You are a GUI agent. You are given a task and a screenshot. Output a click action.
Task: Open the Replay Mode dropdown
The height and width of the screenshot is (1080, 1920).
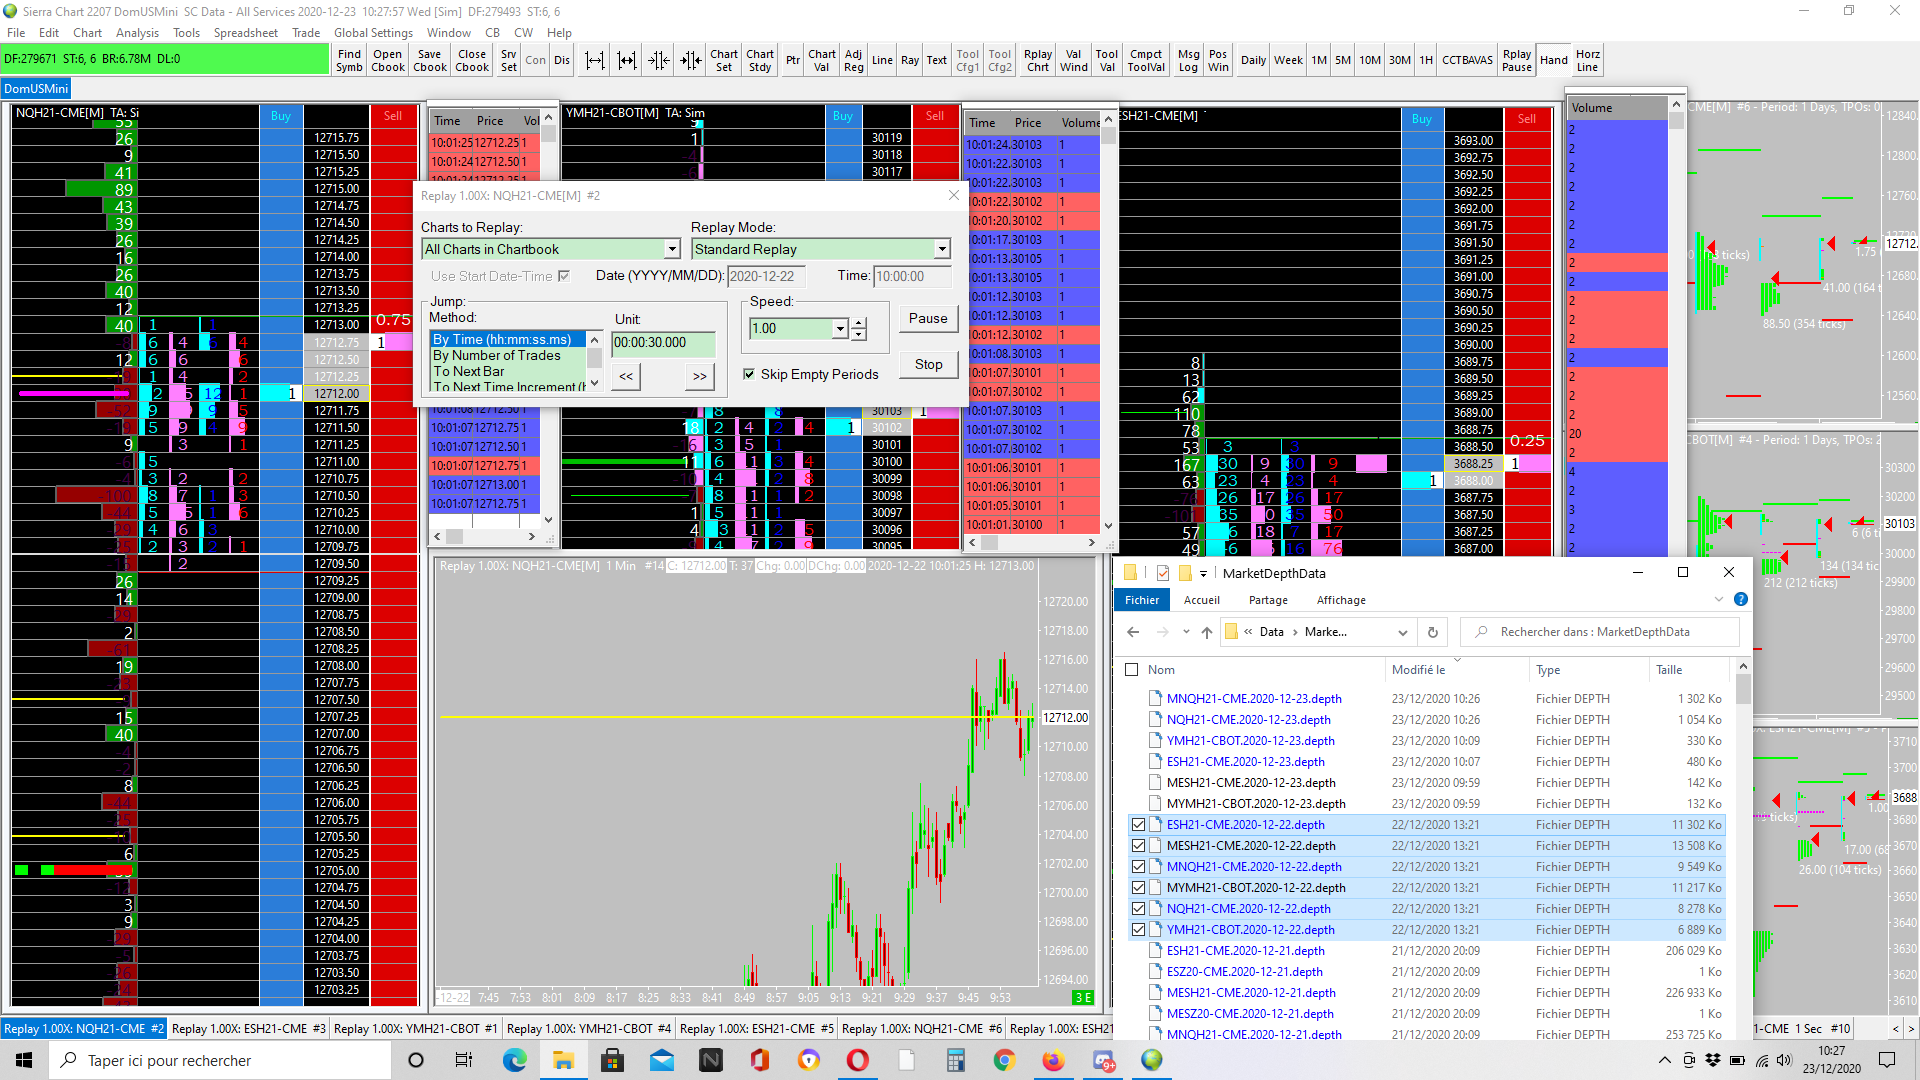click(941, 249)
